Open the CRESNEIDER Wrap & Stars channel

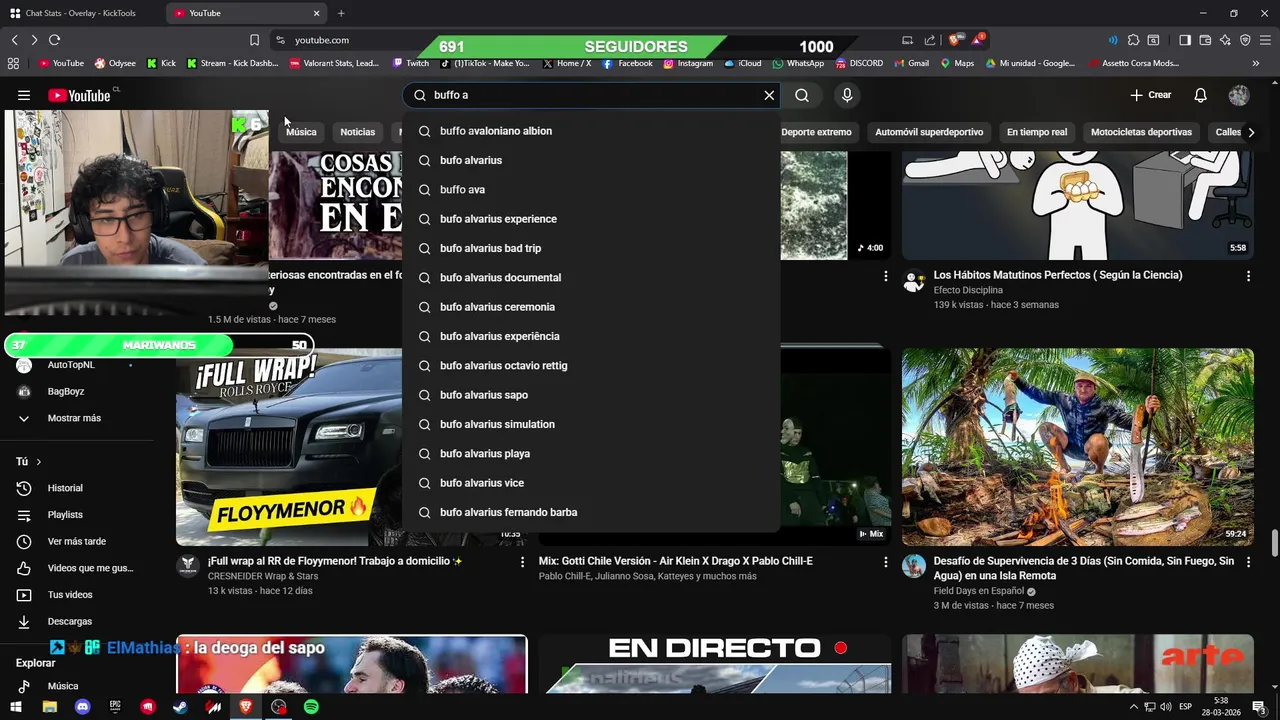point(263,576)
